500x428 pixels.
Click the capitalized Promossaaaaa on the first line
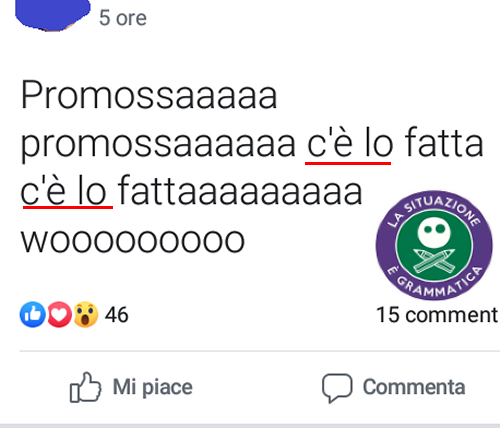click(149, 95)
